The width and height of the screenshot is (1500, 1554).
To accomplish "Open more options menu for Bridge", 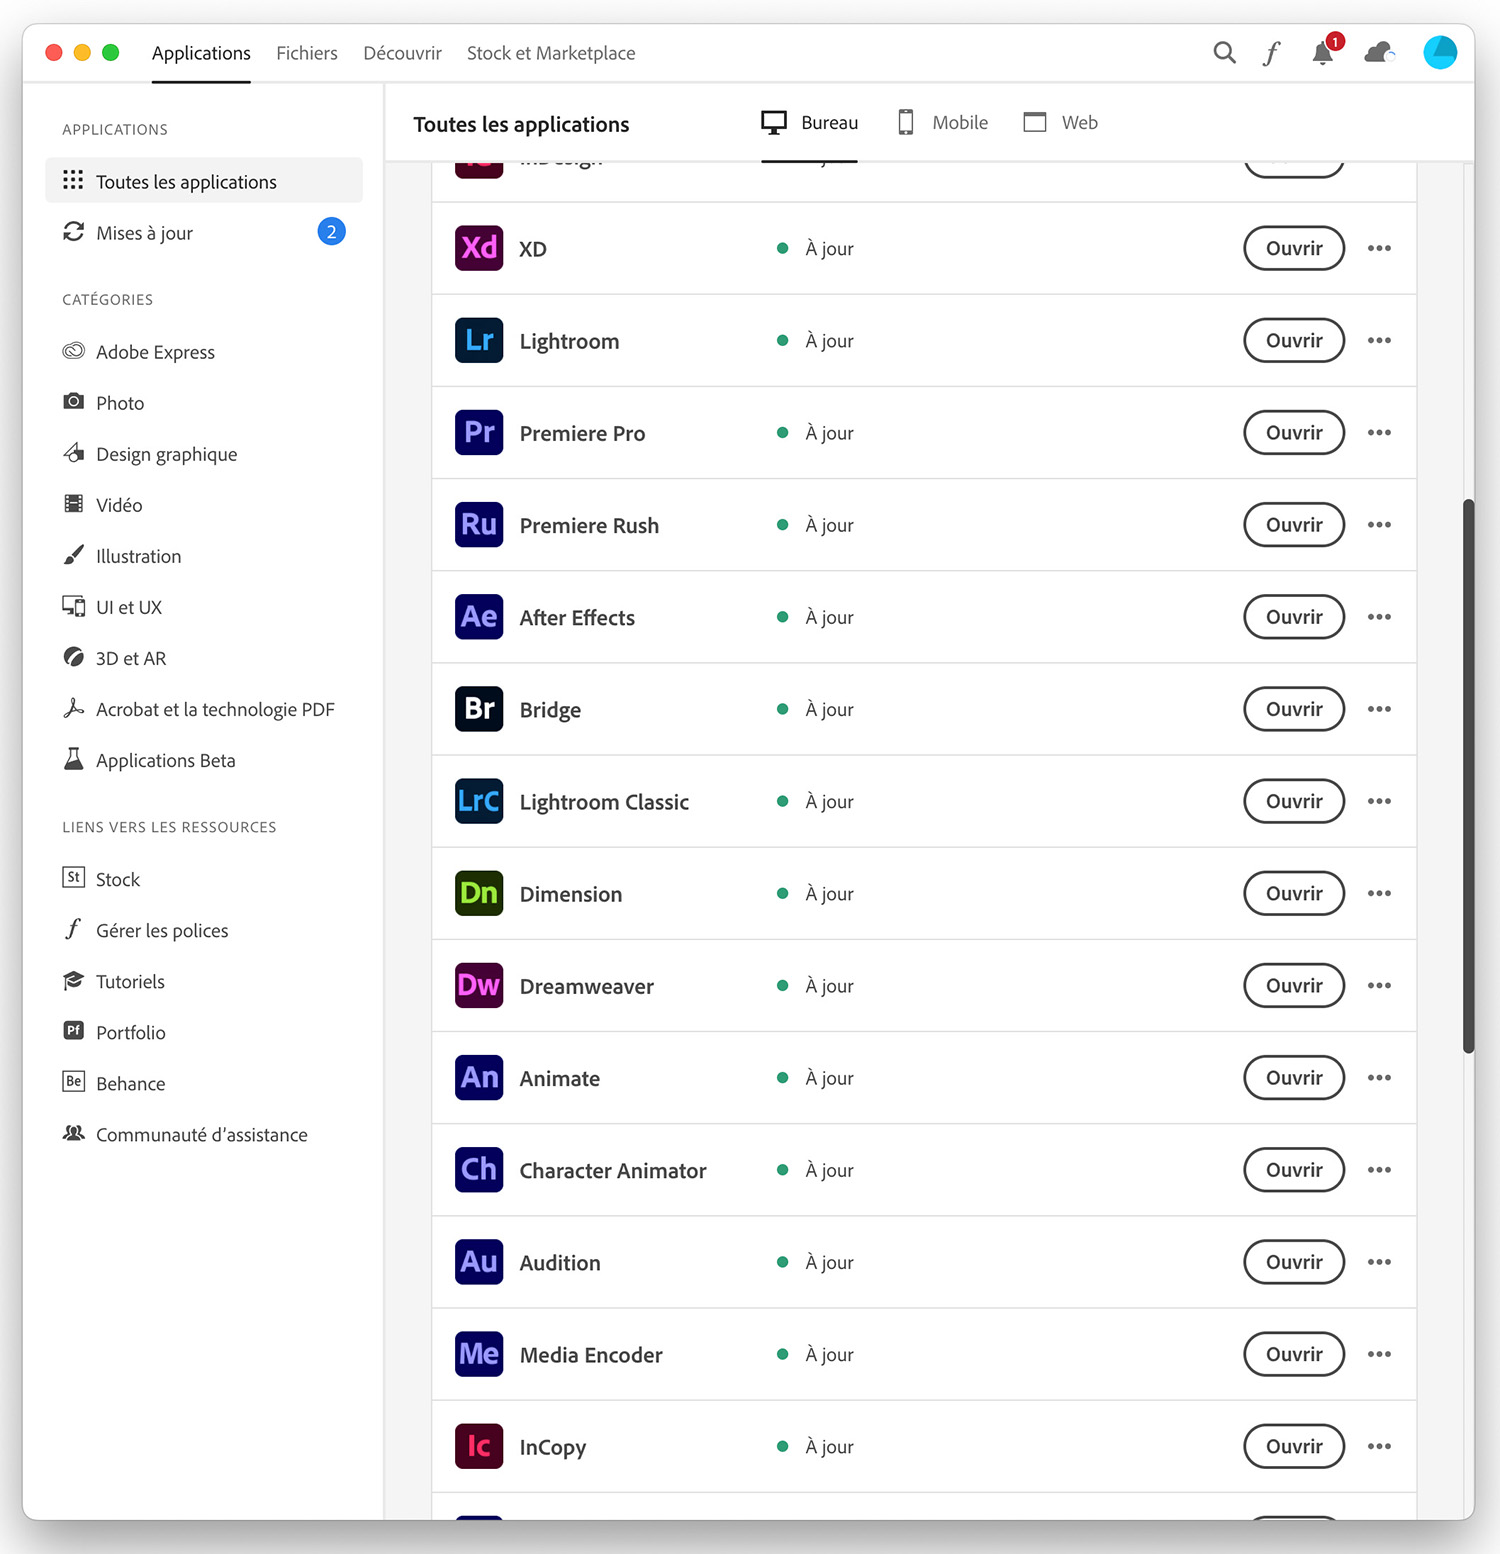I will pos(1379,709).
